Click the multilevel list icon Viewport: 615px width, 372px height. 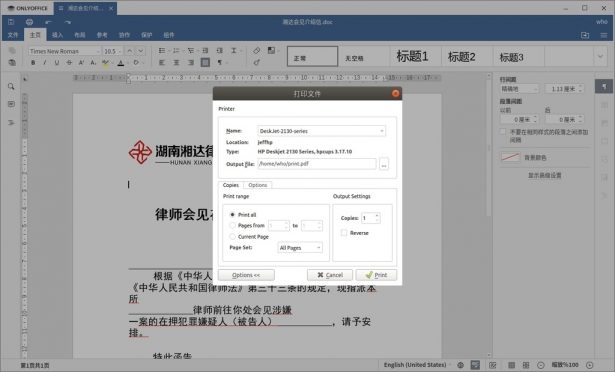191,51
